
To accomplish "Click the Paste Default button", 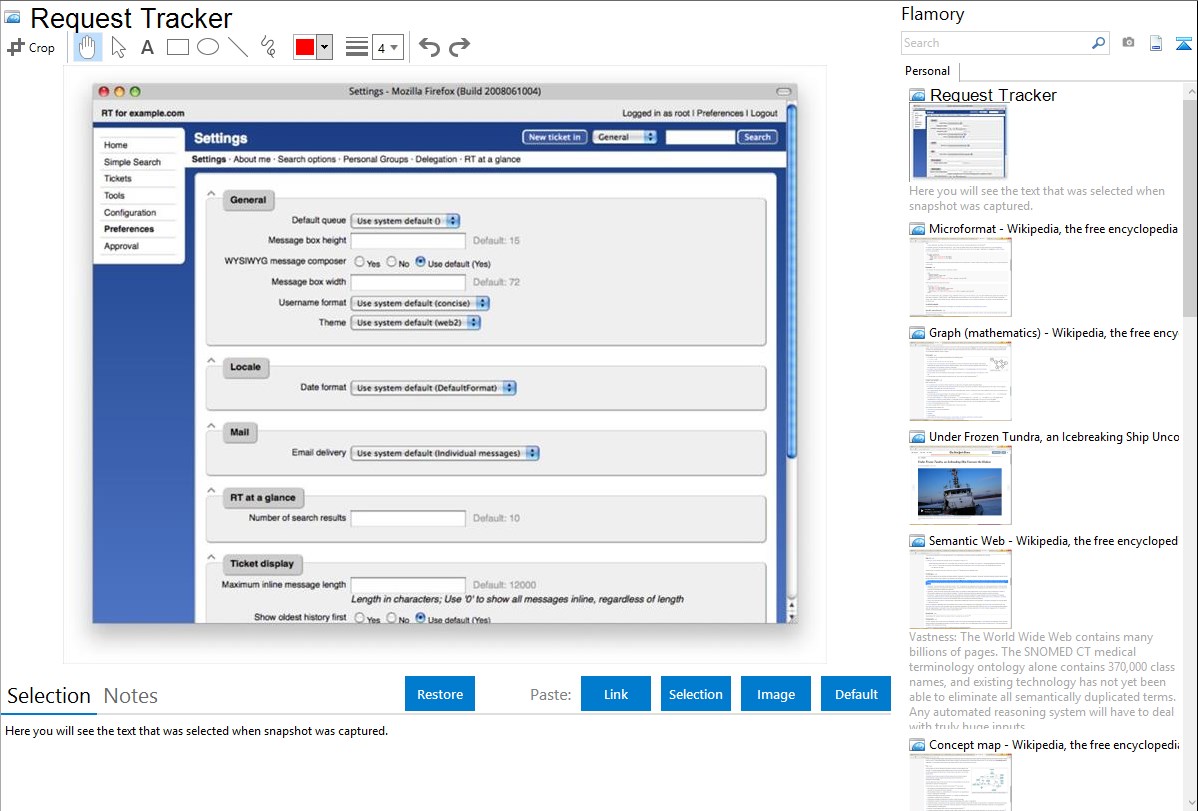I will pyautogui.click(x=856, y=694).
